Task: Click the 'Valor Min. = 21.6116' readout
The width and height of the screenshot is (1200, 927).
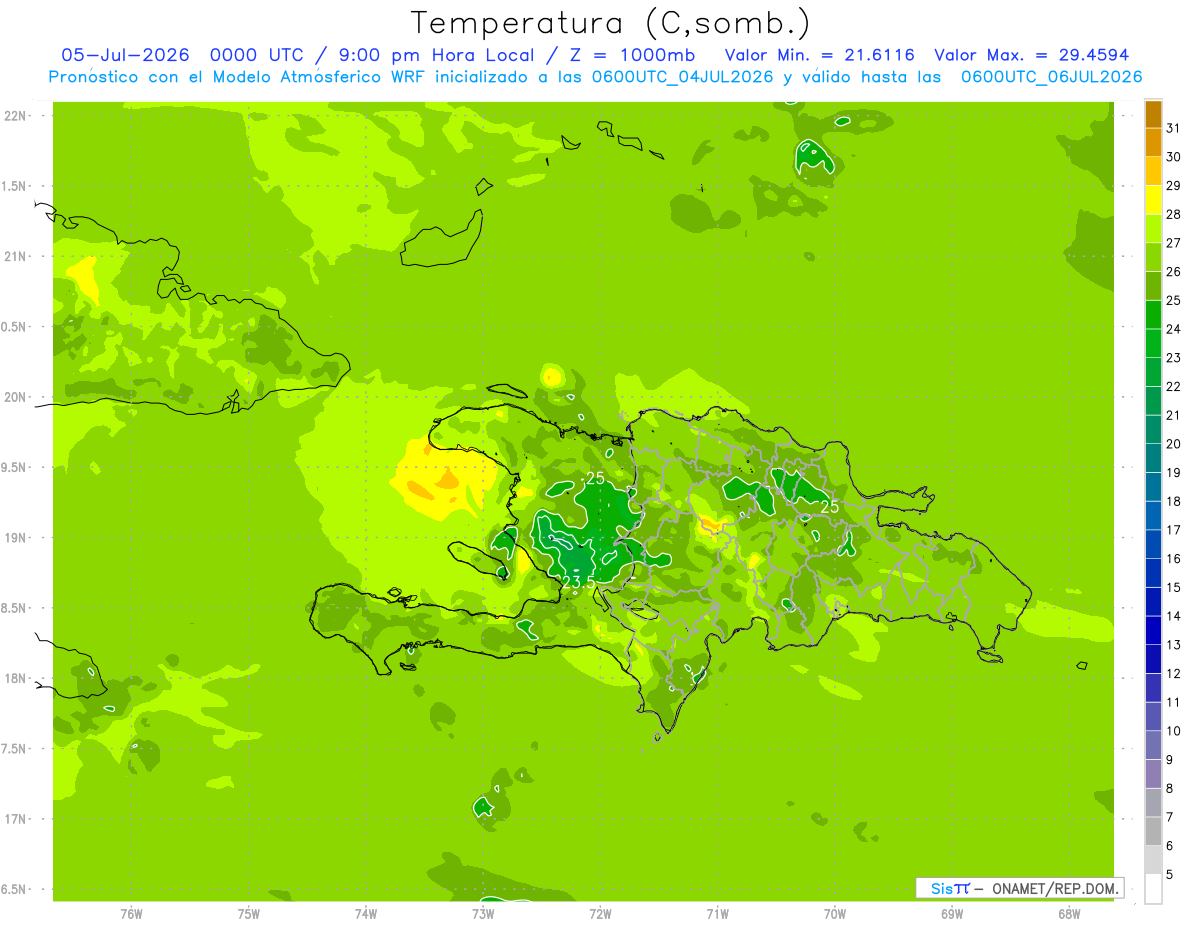Action: pos(819,55)
